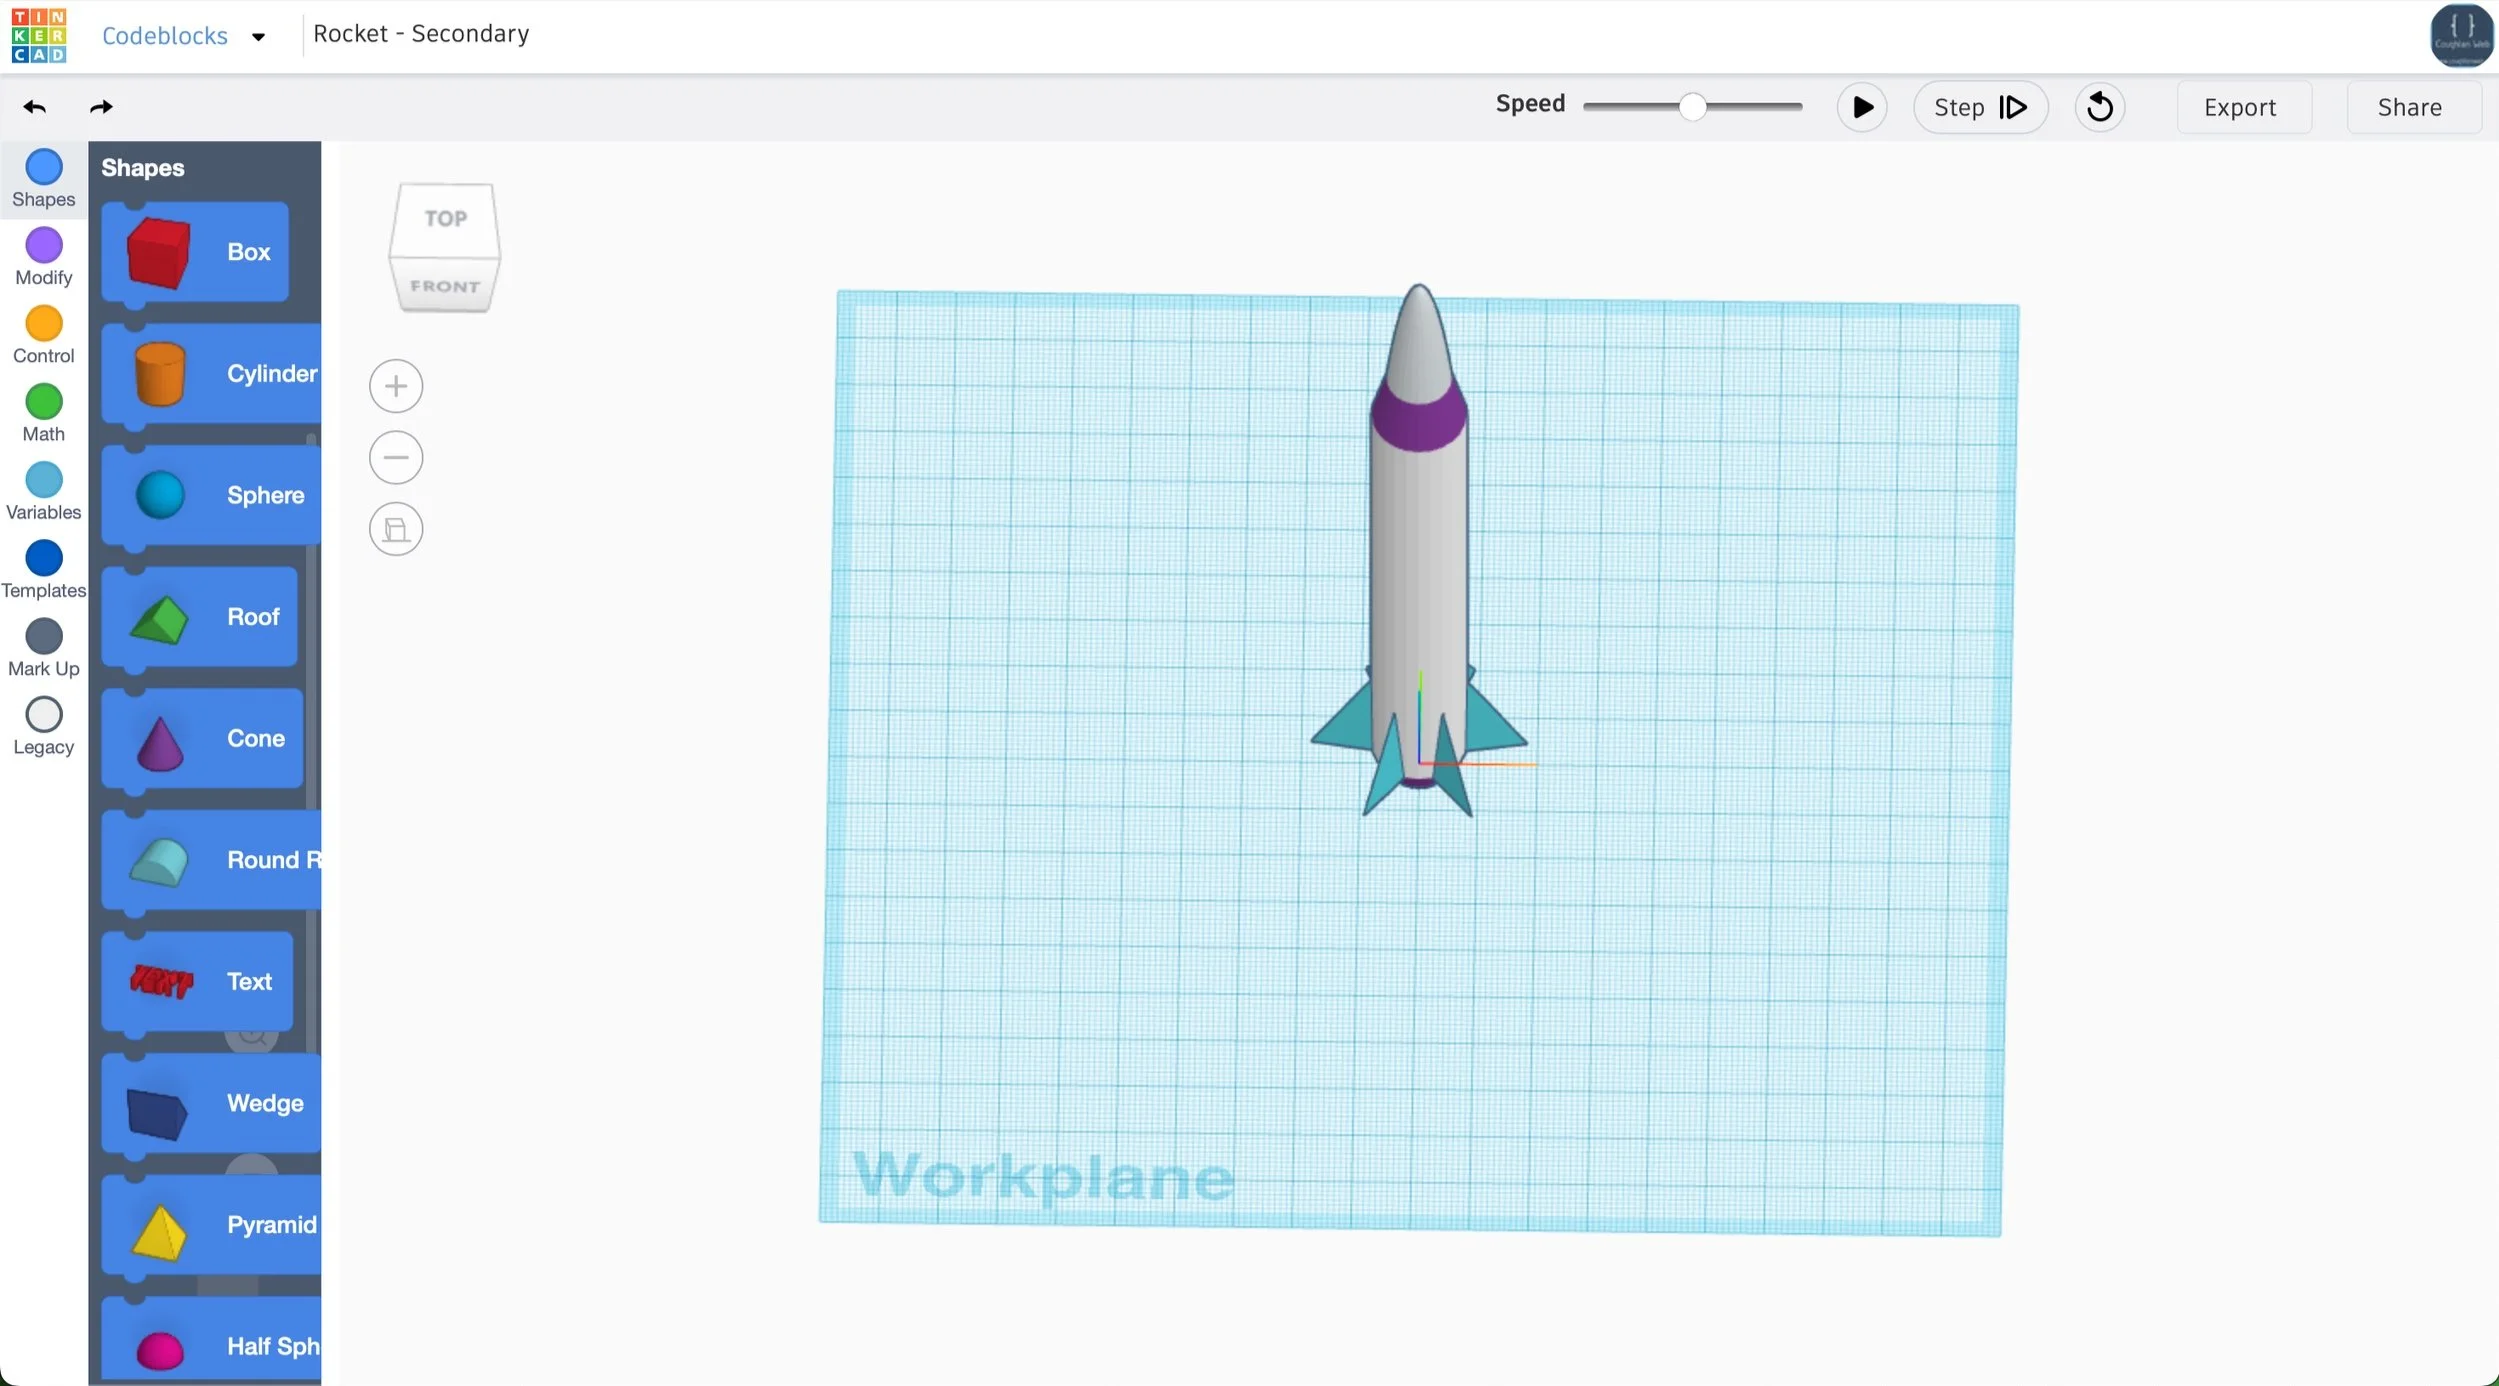Image resolution: width=2499 pixels, height=1386 pixels.
Task: Zoom in with the plus icon
Action: (x=396, y=386)
